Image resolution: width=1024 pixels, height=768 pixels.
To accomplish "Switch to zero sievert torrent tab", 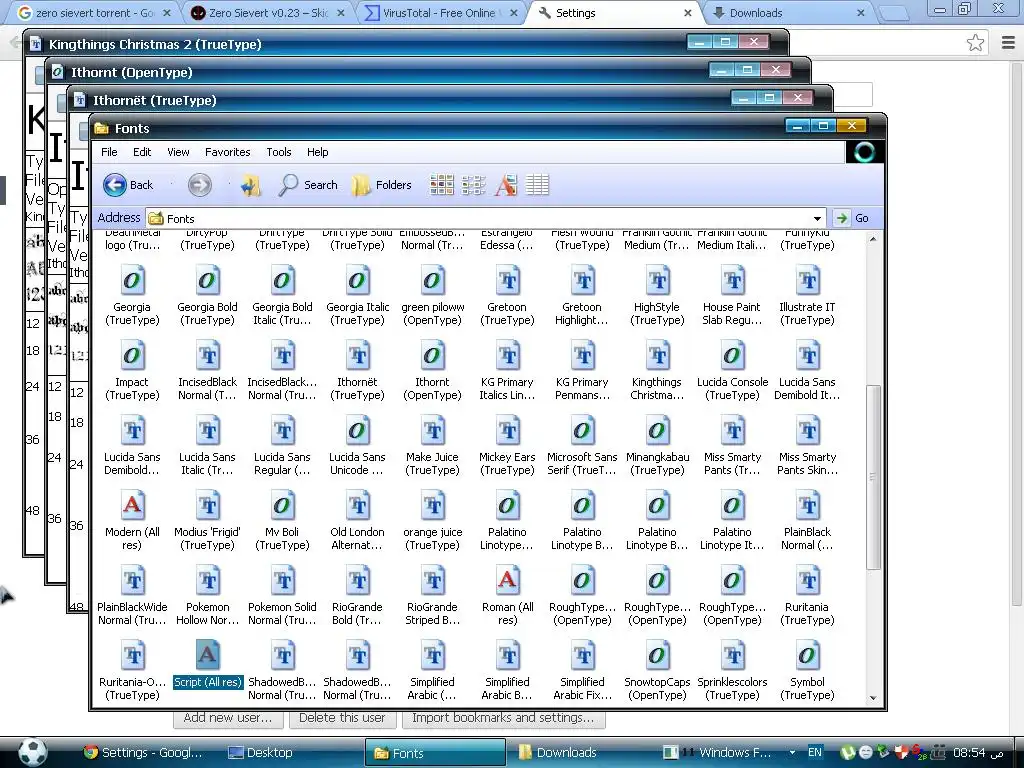I will pos(93,12).
